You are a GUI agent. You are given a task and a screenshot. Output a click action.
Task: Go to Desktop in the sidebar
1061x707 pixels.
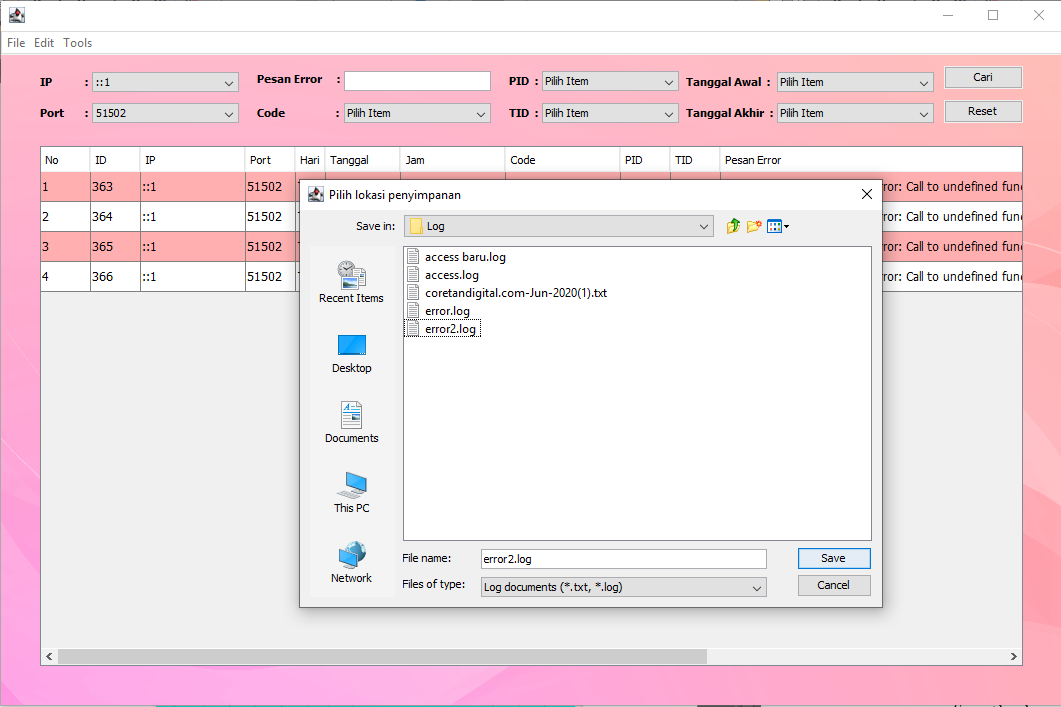[x=351, y=353]
